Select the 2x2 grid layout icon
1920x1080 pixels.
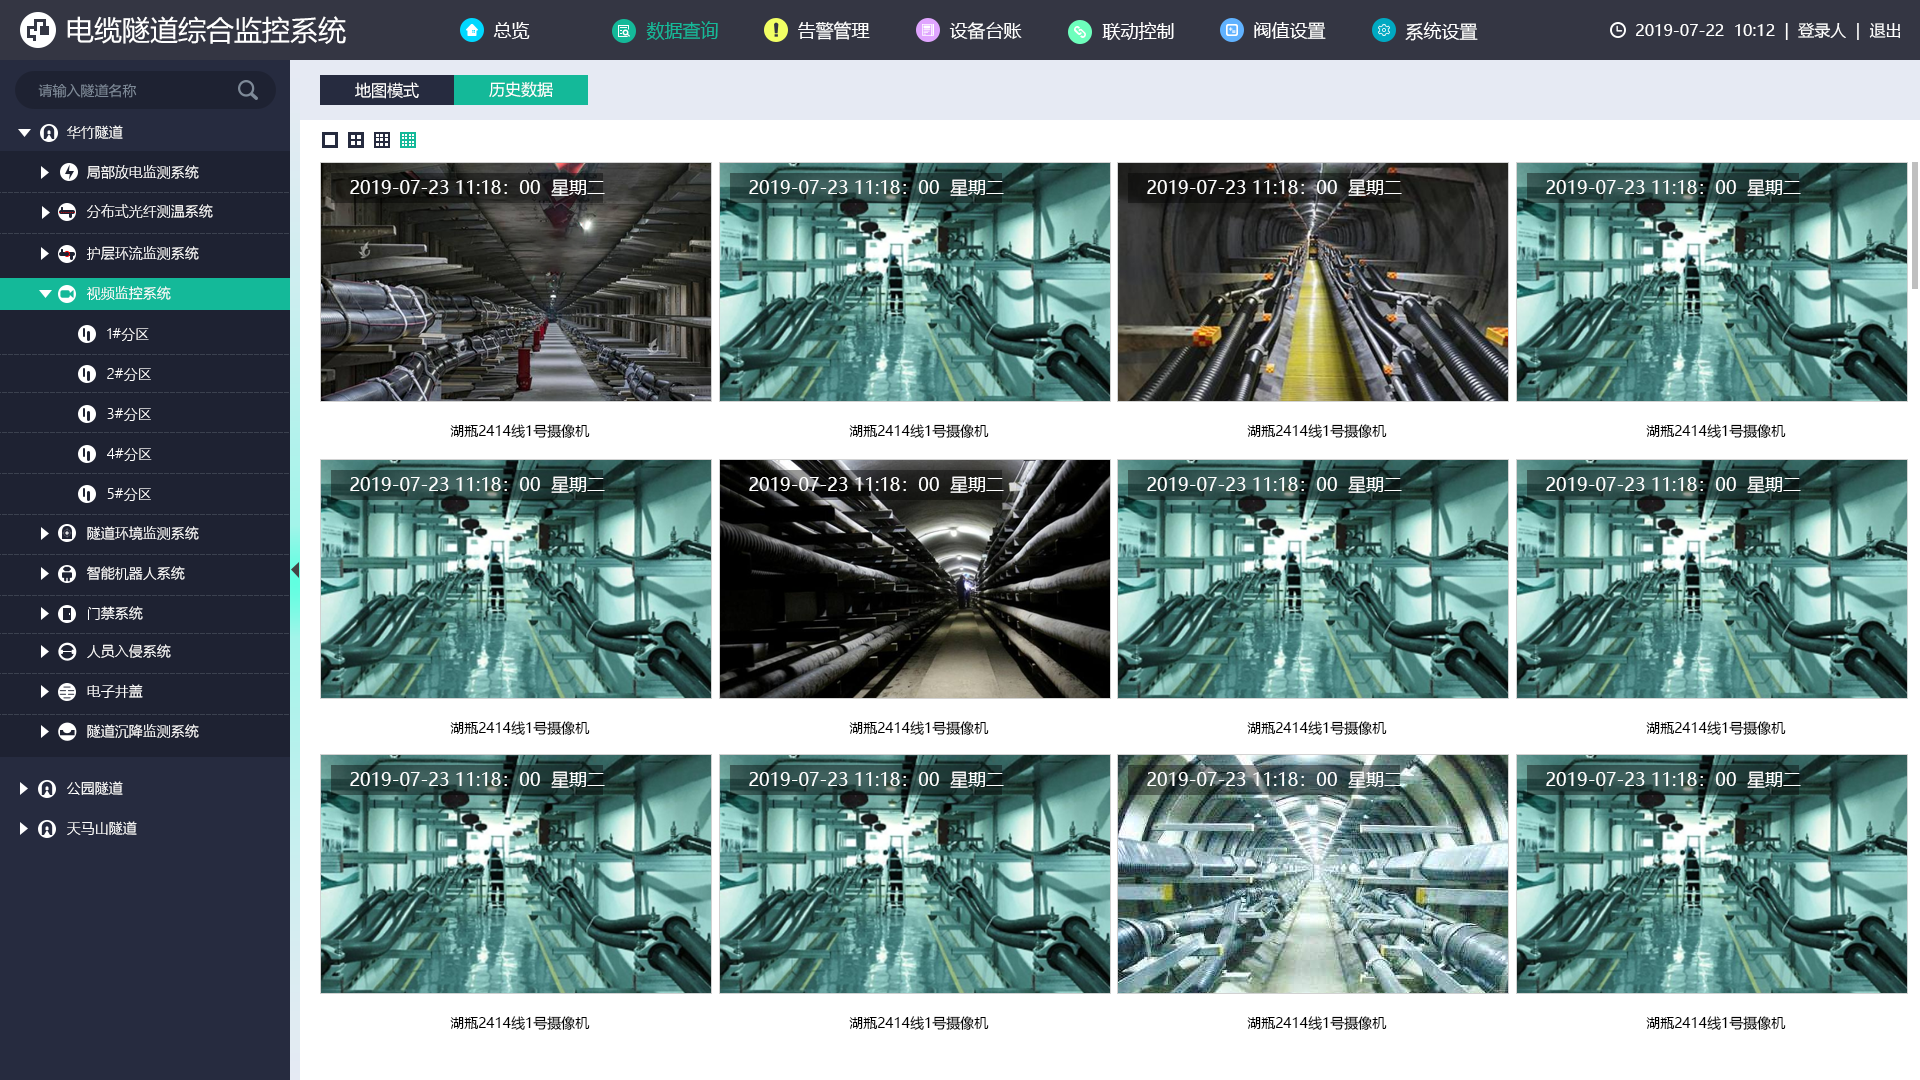pyautogui.click(x=356, y=140)
